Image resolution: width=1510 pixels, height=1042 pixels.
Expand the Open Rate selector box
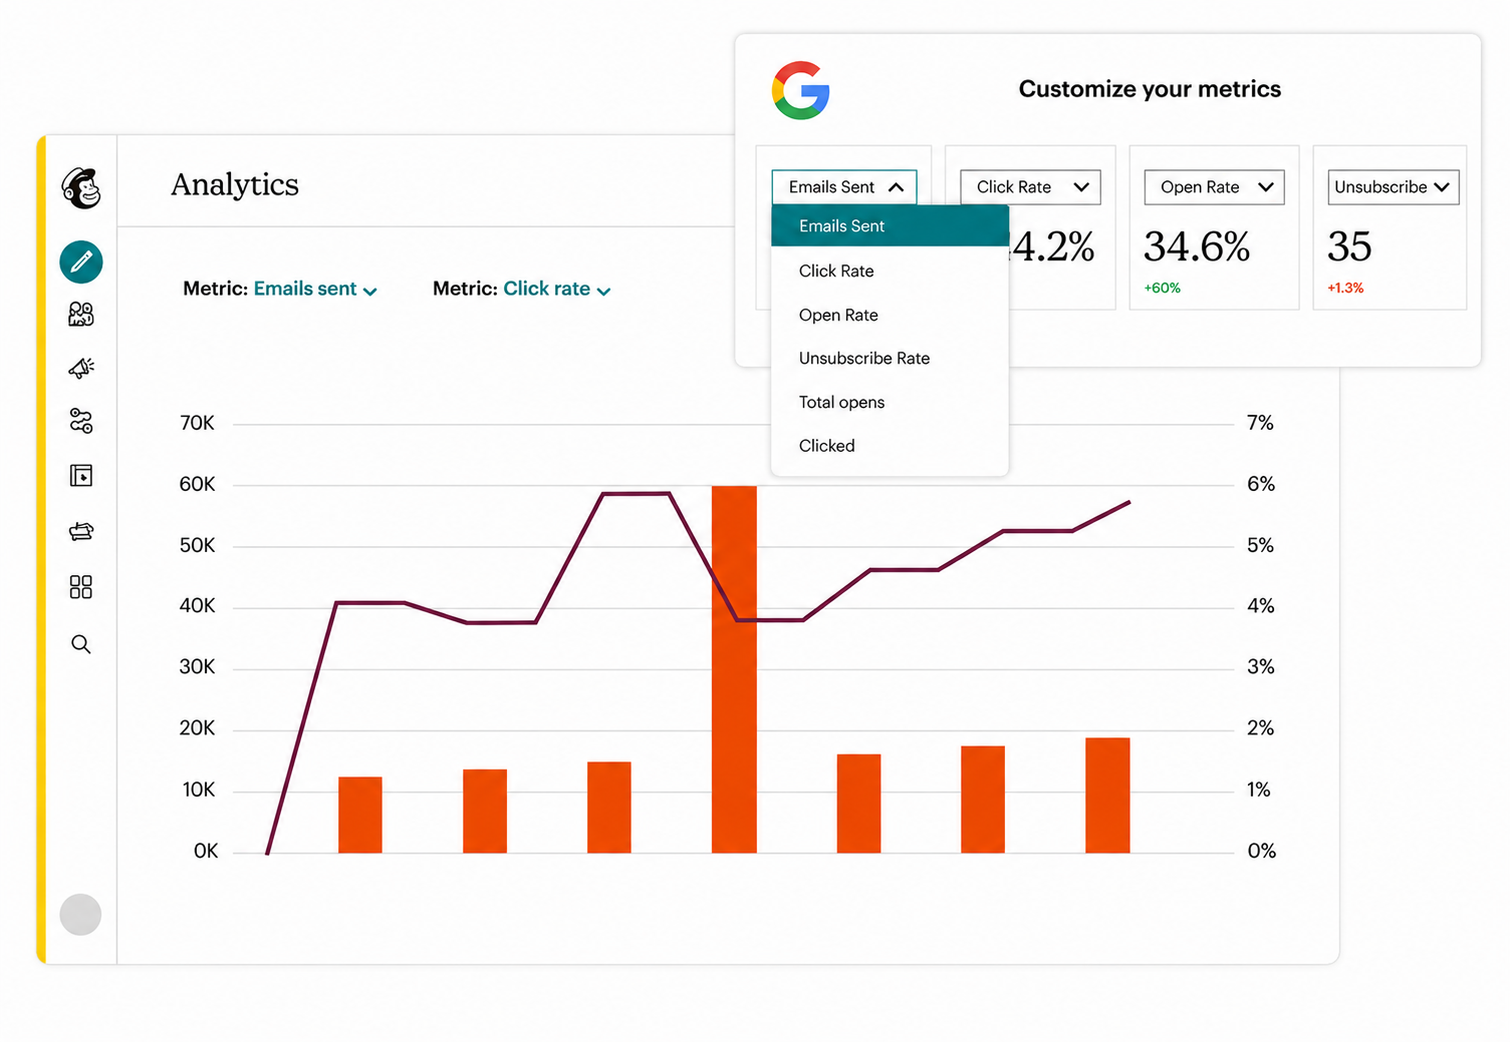tap(1214, 187)
